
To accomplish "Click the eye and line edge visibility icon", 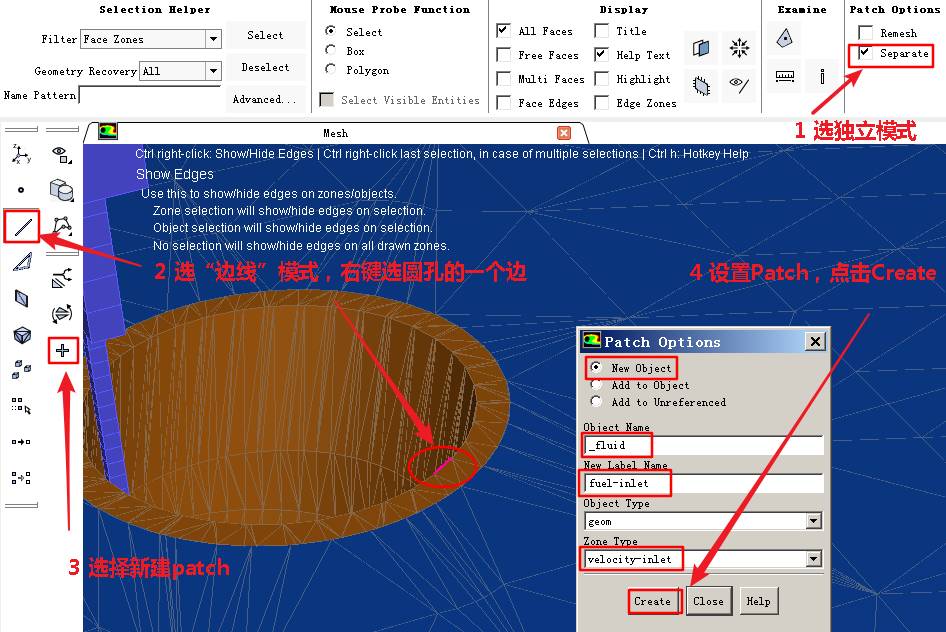I will [739, 86].
